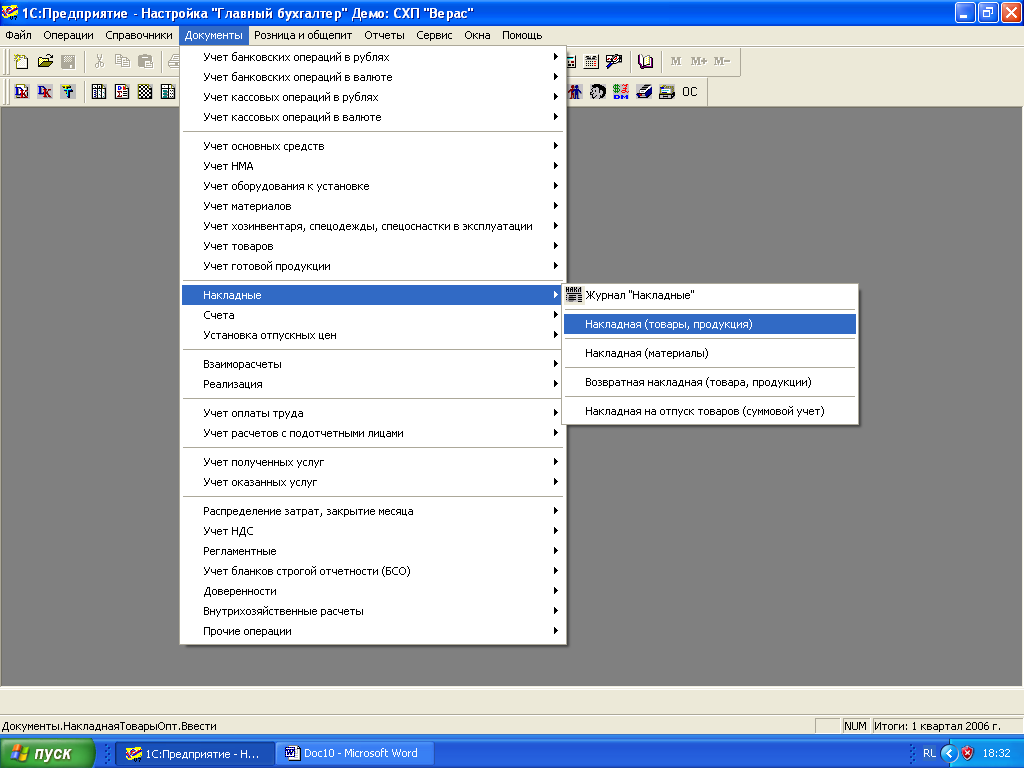Click the grayed Save floppy icon

tap(68, 61)
